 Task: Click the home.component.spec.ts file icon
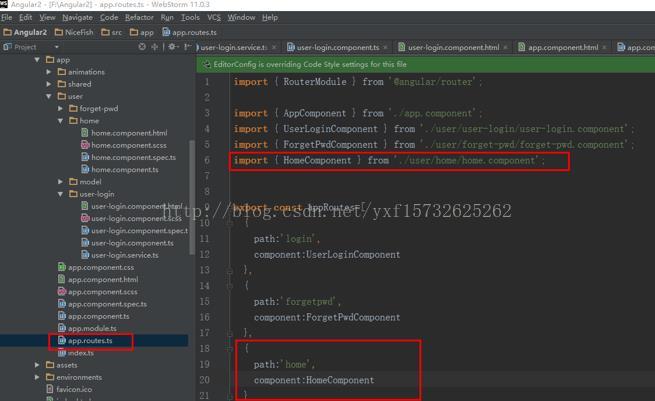click(x=85, y=157)
